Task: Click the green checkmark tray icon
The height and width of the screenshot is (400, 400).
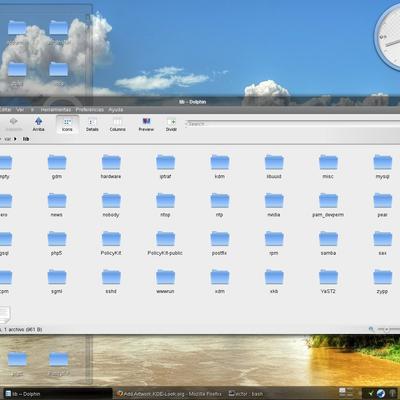Action: tap(371, 394)
